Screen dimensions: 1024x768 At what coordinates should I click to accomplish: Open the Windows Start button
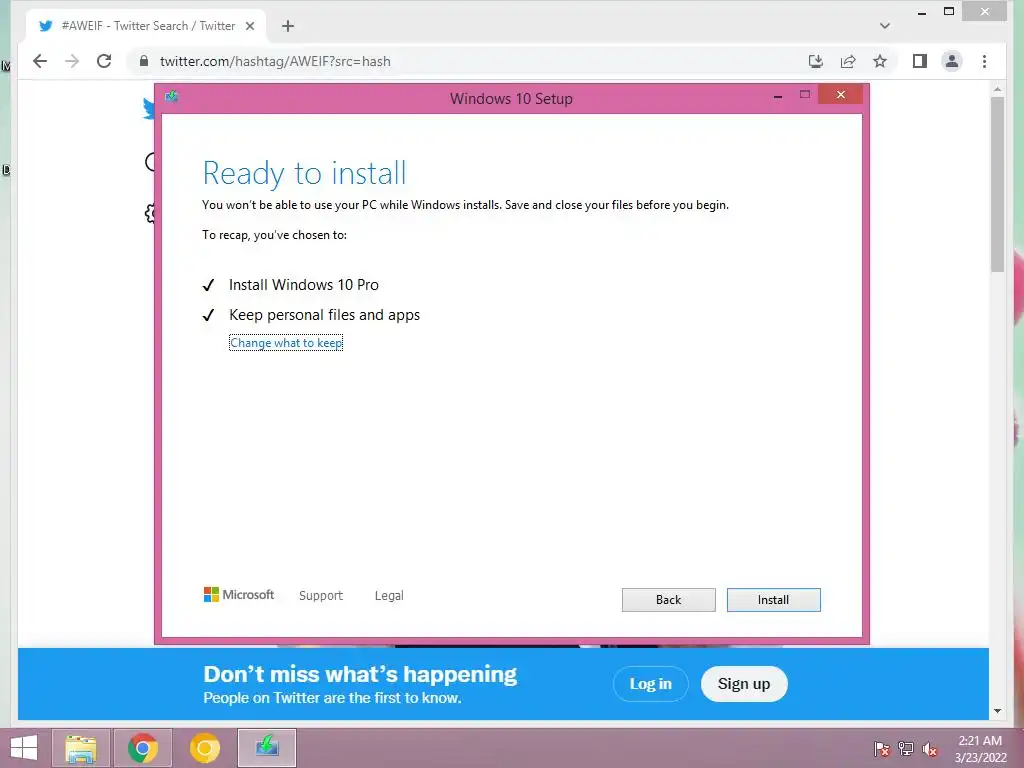(24, 748)
